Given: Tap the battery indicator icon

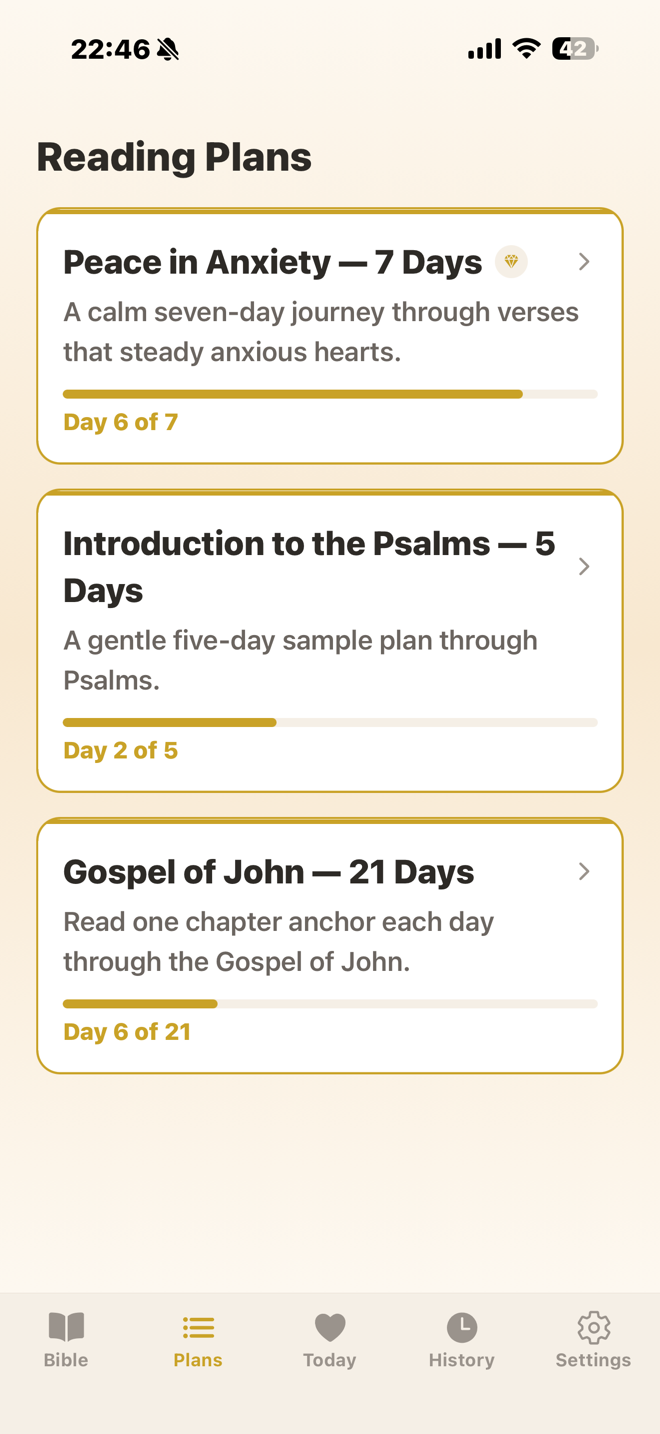Looking at the screenshot, I should click(575, 48).
